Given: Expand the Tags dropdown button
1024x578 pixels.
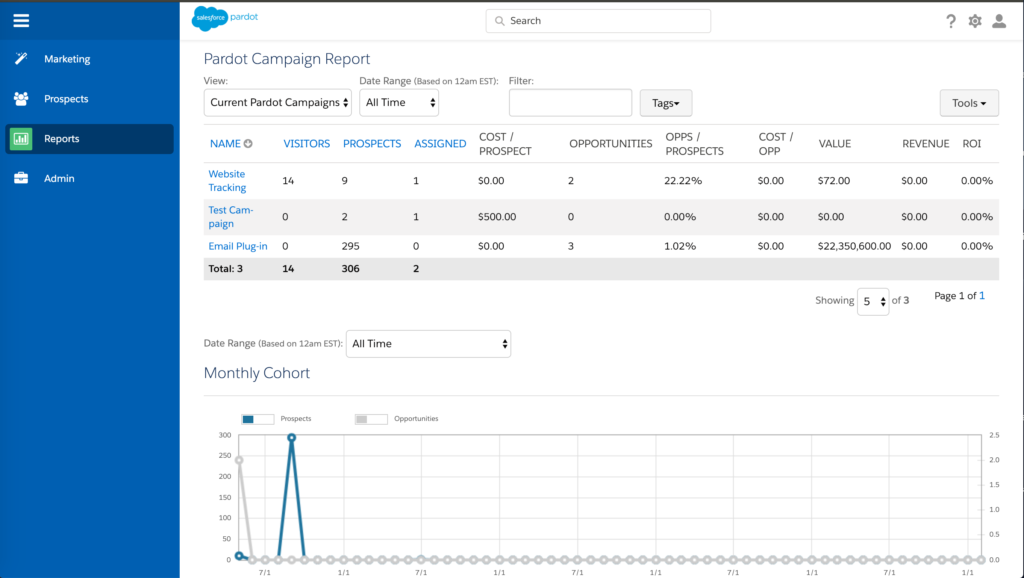Looking at the screenshot, I should tap(665, 103).
